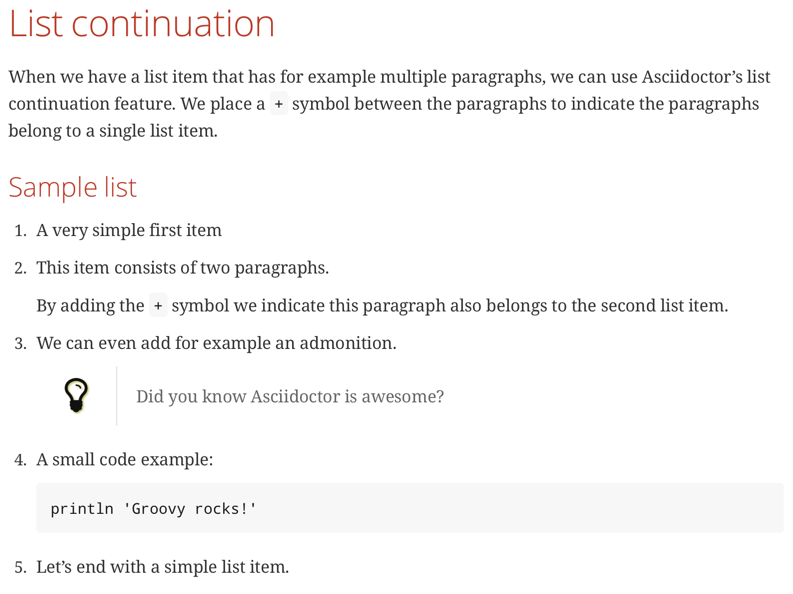Click the plus symbol in the intro paragraph
Viewport: 793px width, 594px height.
(x=279, y=104)
